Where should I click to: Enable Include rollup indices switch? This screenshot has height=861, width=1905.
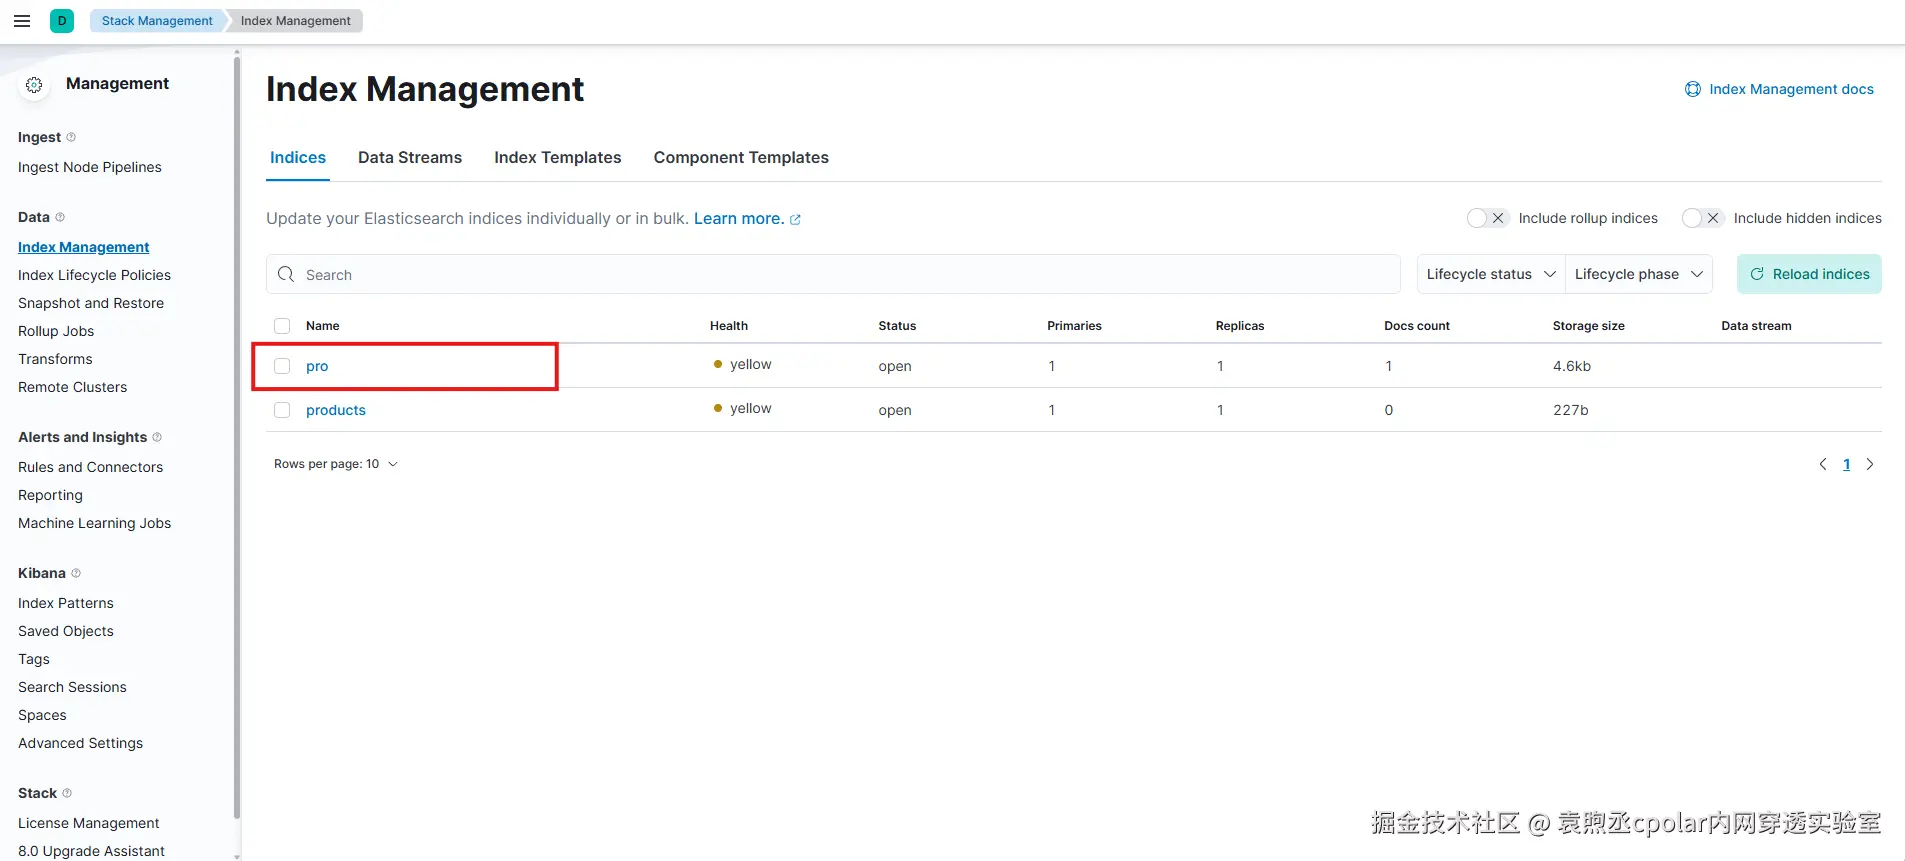click(x=1486, y=218)
